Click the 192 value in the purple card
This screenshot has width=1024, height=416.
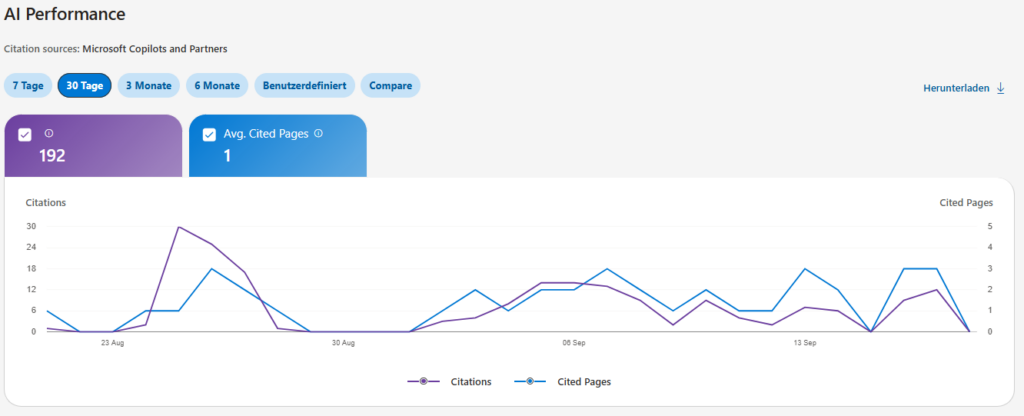click(52, 155)
